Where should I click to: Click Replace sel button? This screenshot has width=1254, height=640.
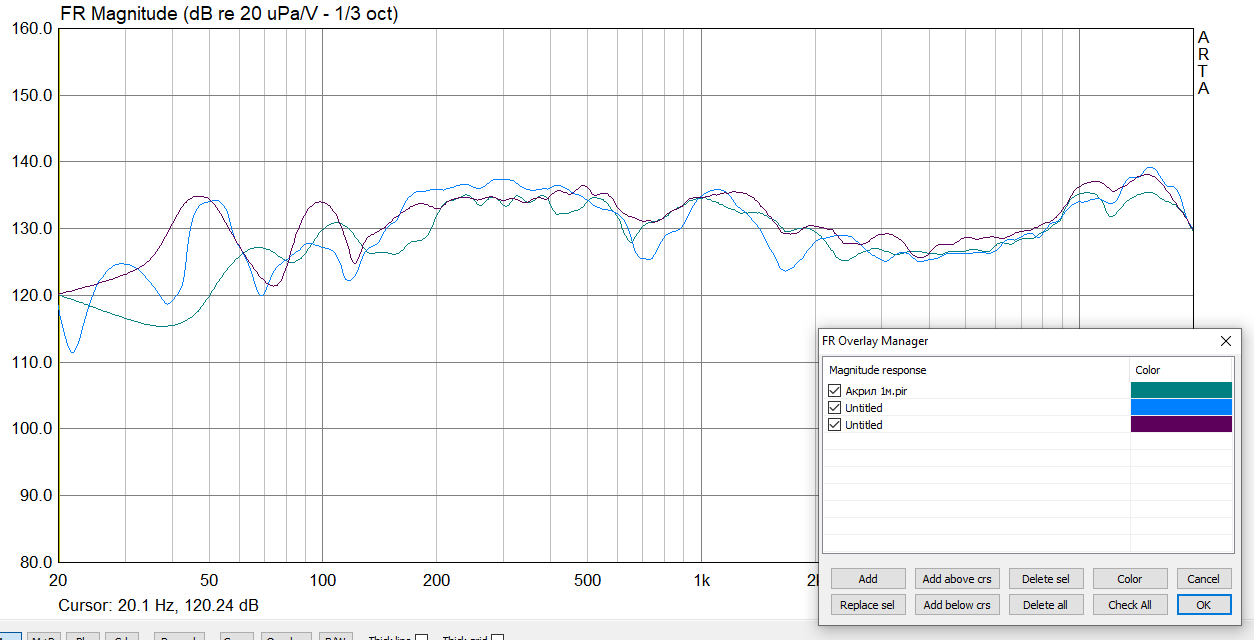pyautogui.click(x=868, y=605)
